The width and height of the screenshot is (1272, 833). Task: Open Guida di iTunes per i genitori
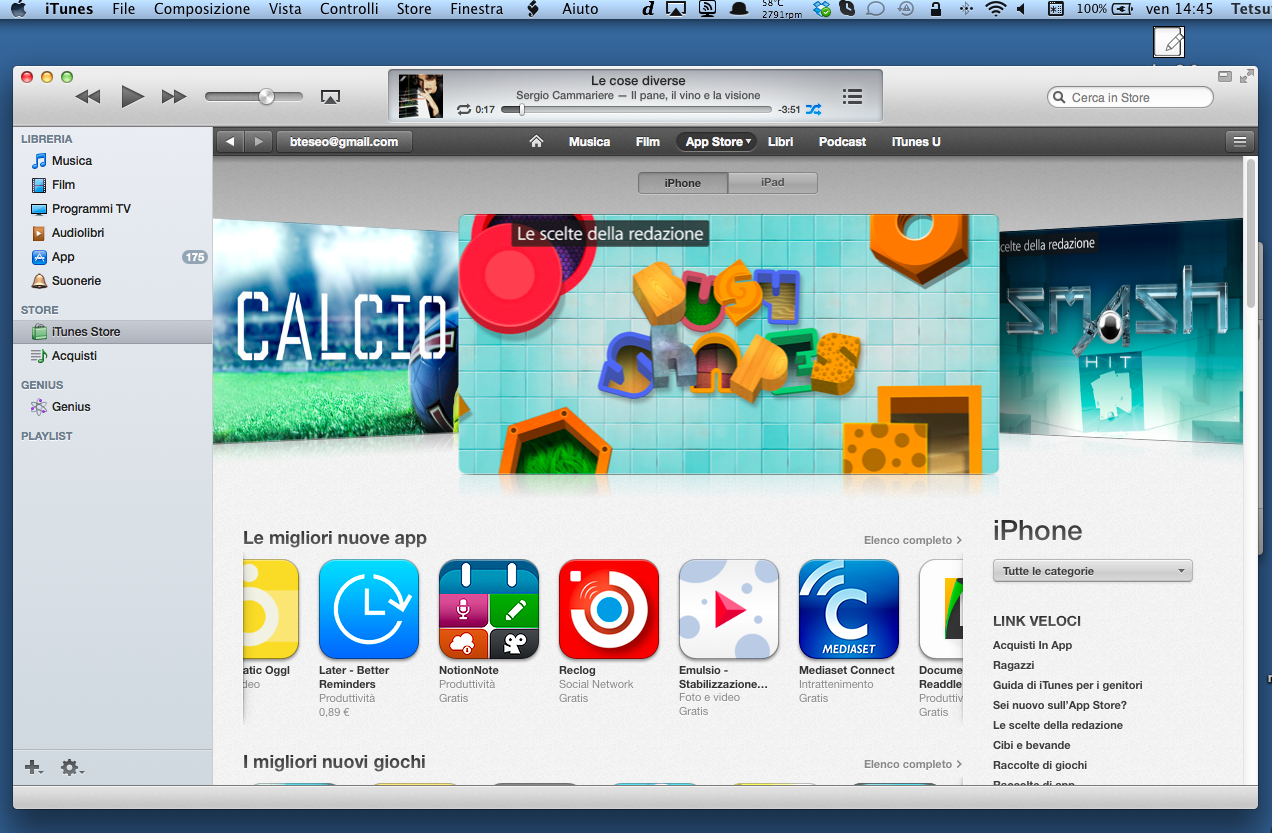click(1067, 685)
